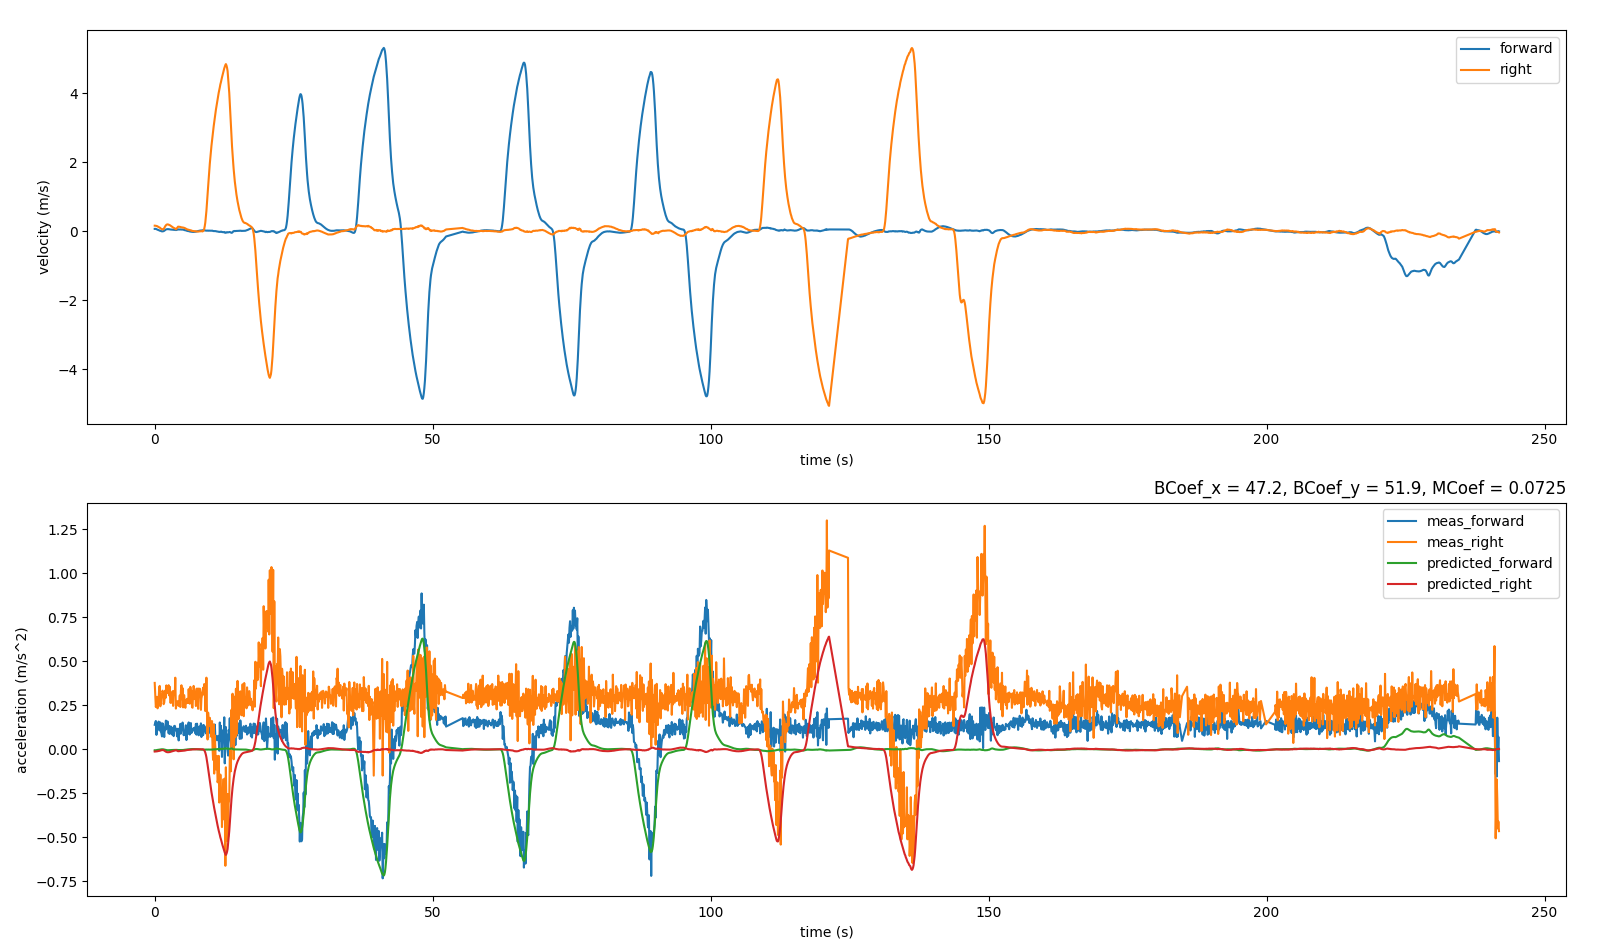Click the forward legend label in velocity plot
Viewport: 1601px width, 951px height.
[1525, 48]
